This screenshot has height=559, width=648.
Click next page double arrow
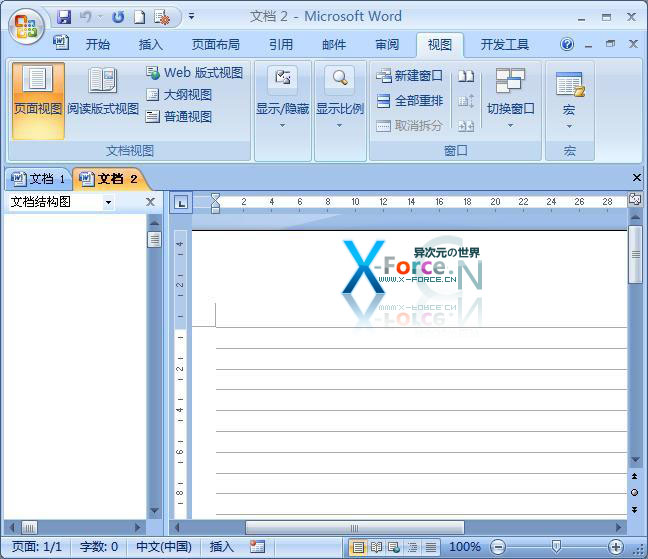(634, 510)
